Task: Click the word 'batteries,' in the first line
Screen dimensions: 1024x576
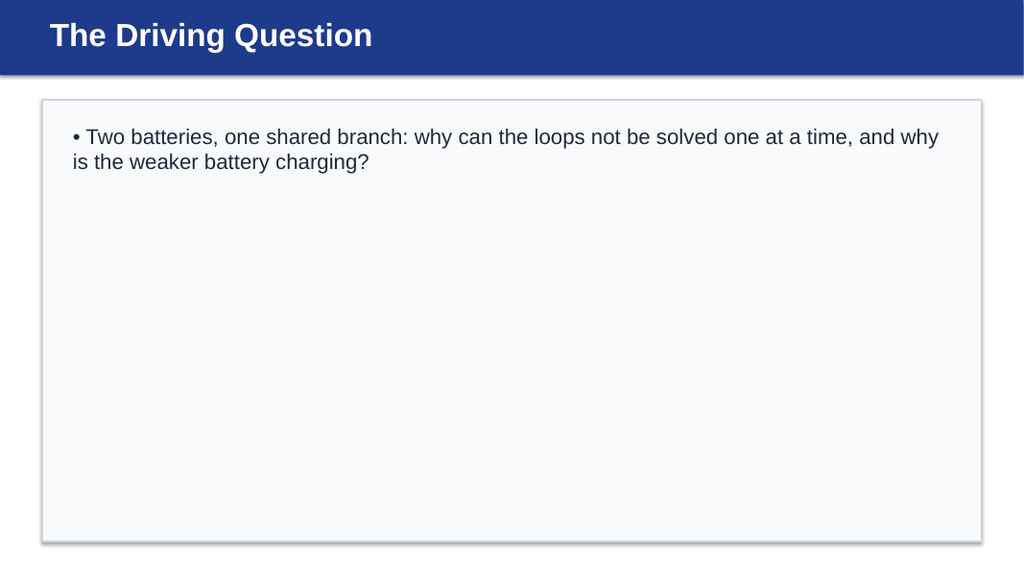Action: (174, 137)
